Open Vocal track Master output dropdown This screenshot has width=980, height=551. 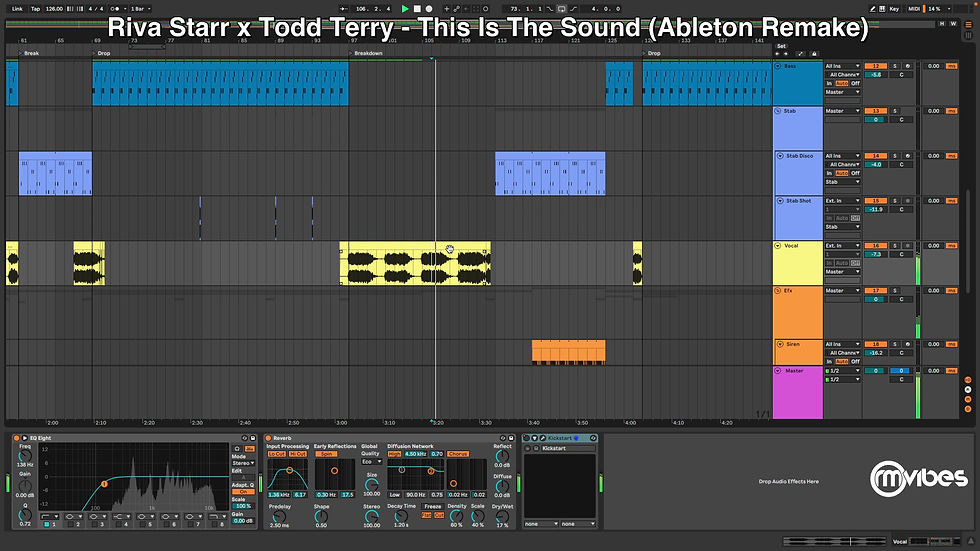pos(842,272)
